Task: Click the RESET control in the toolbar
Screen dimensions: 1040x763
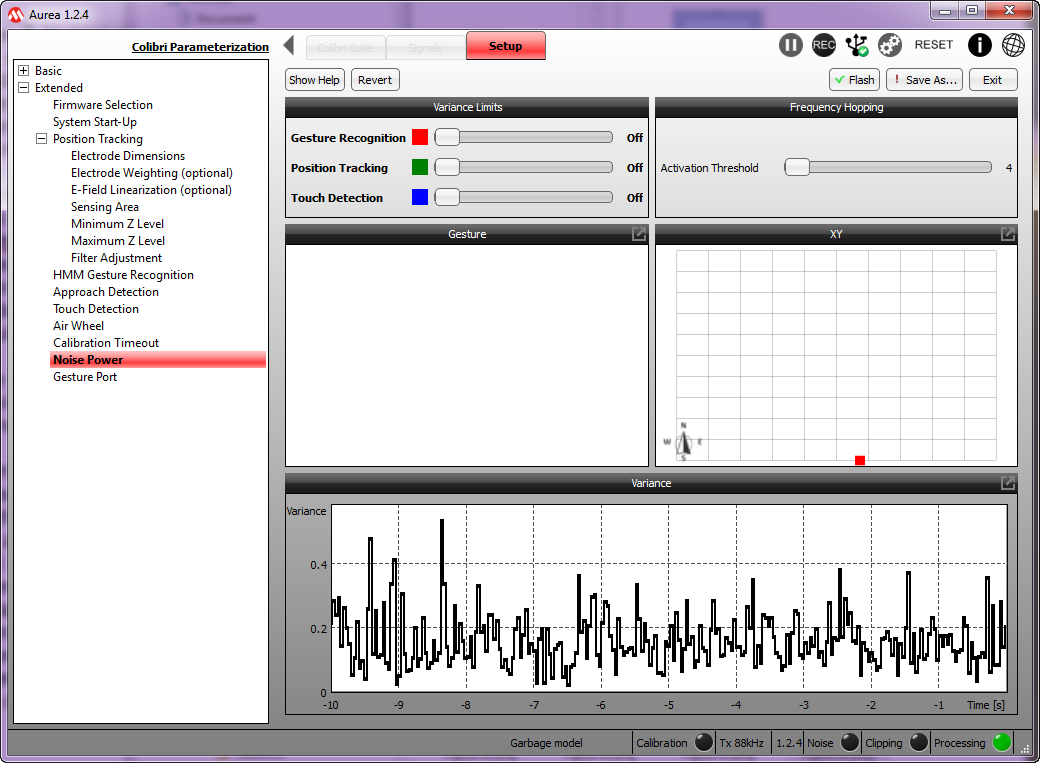Action: point(934,45)
